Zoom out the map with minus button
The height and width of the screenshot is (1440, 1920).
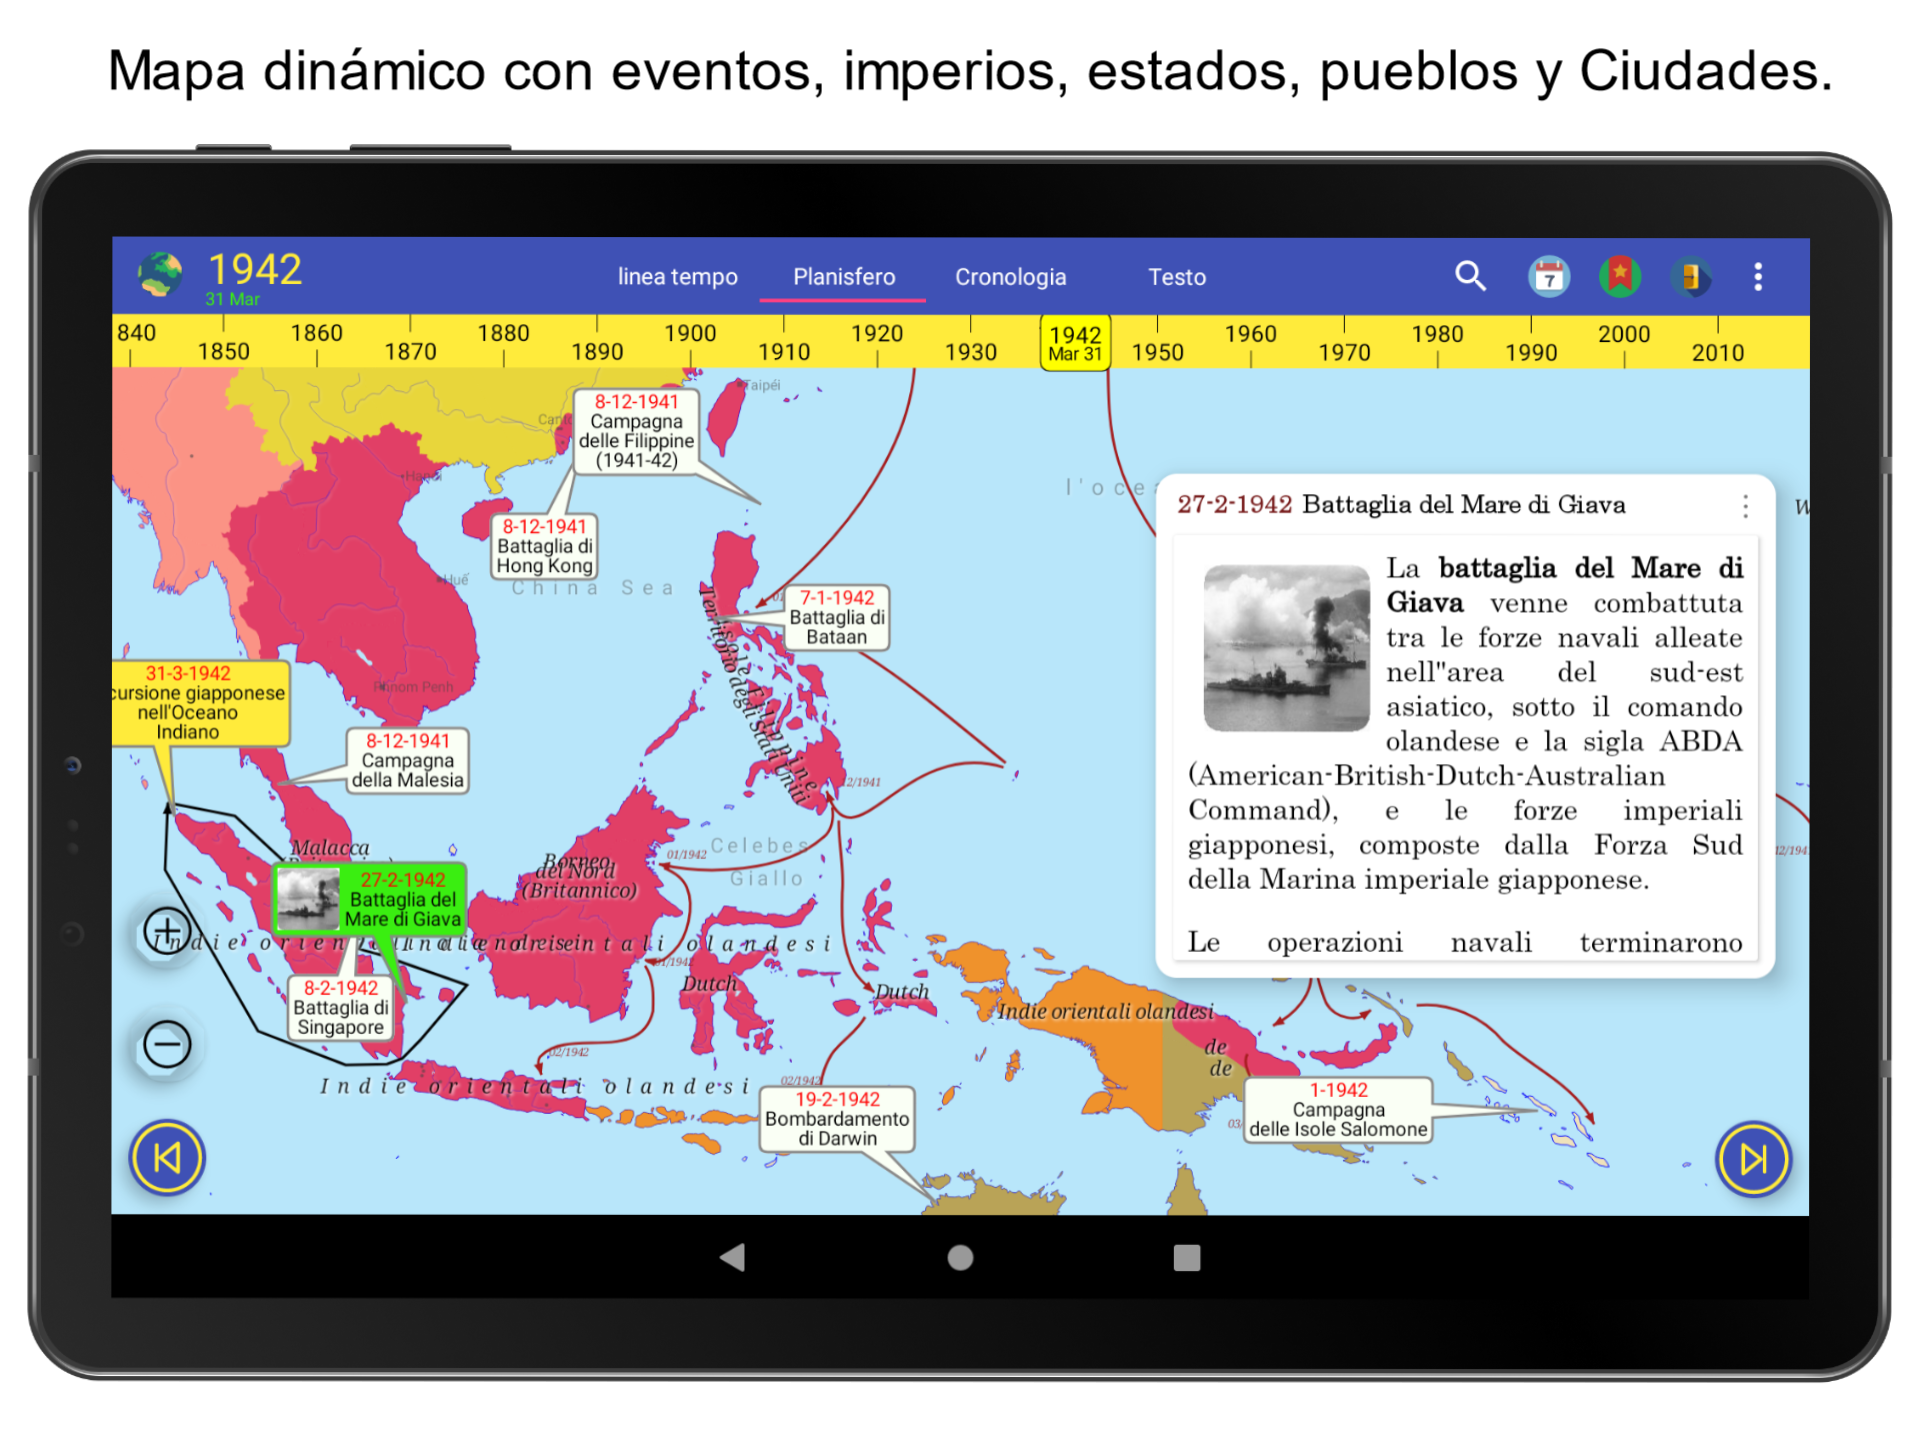pyautogui.click(x=167, y=1045)
